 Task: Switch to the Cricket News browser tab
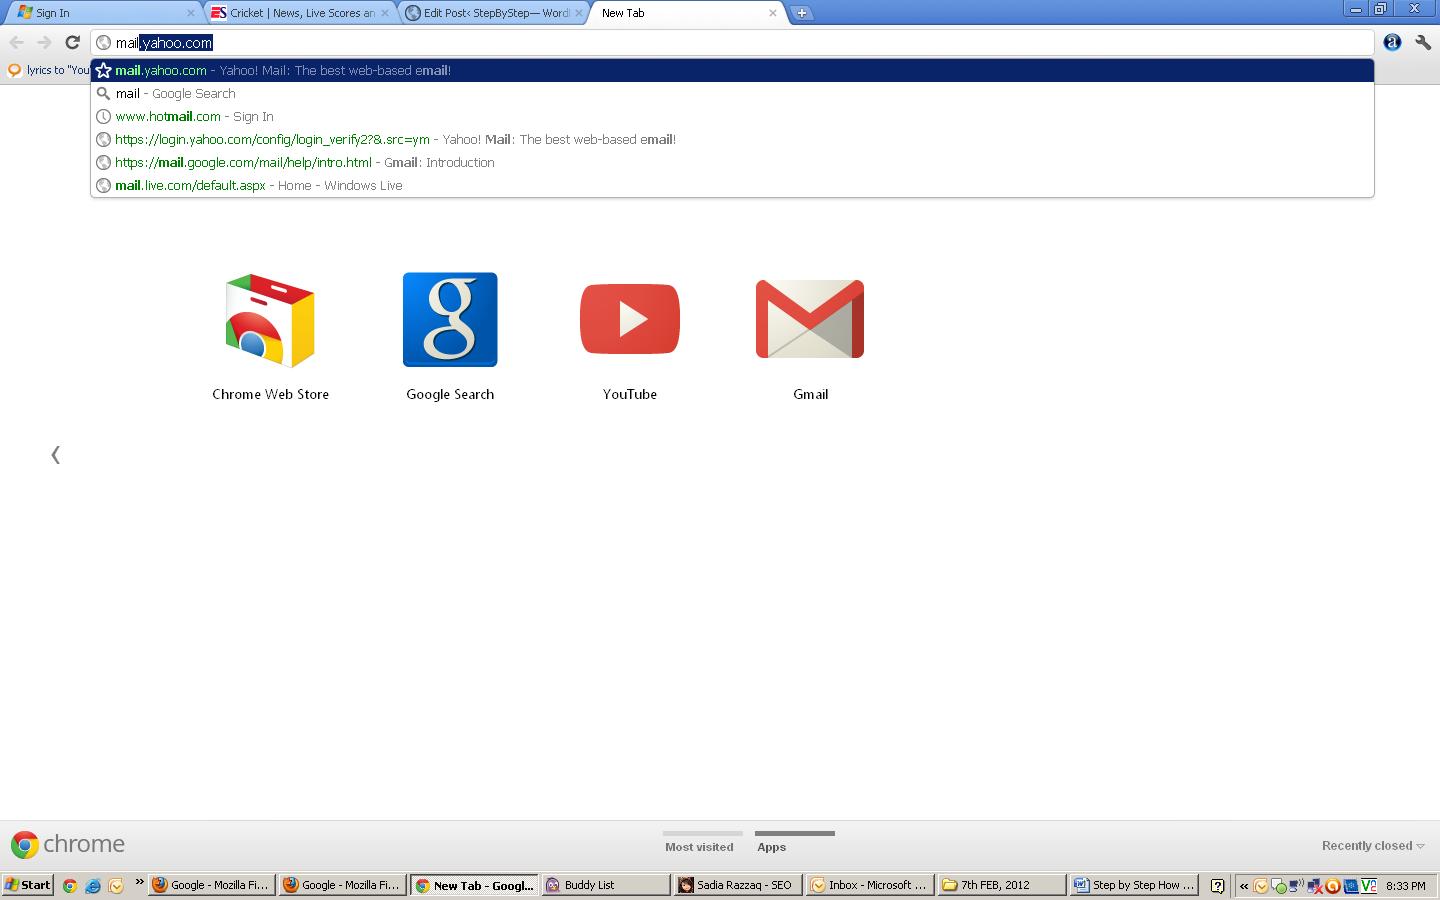tap(301, 13)
